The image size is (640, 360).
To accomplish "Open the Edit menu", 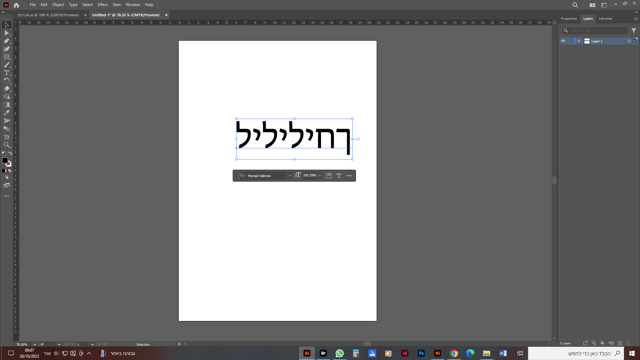I will pos(44,5).
